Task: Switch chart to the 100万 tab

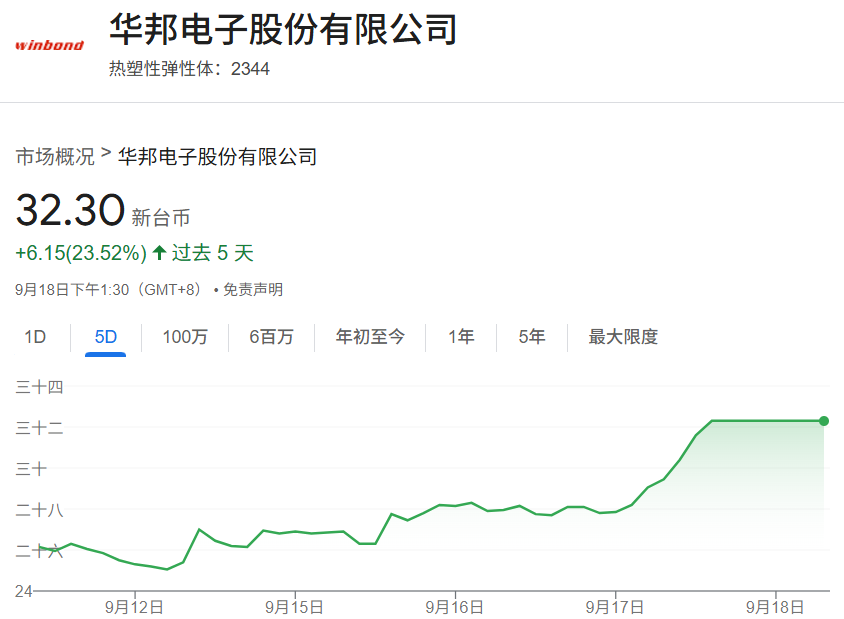Action: [x=185, y=337]
